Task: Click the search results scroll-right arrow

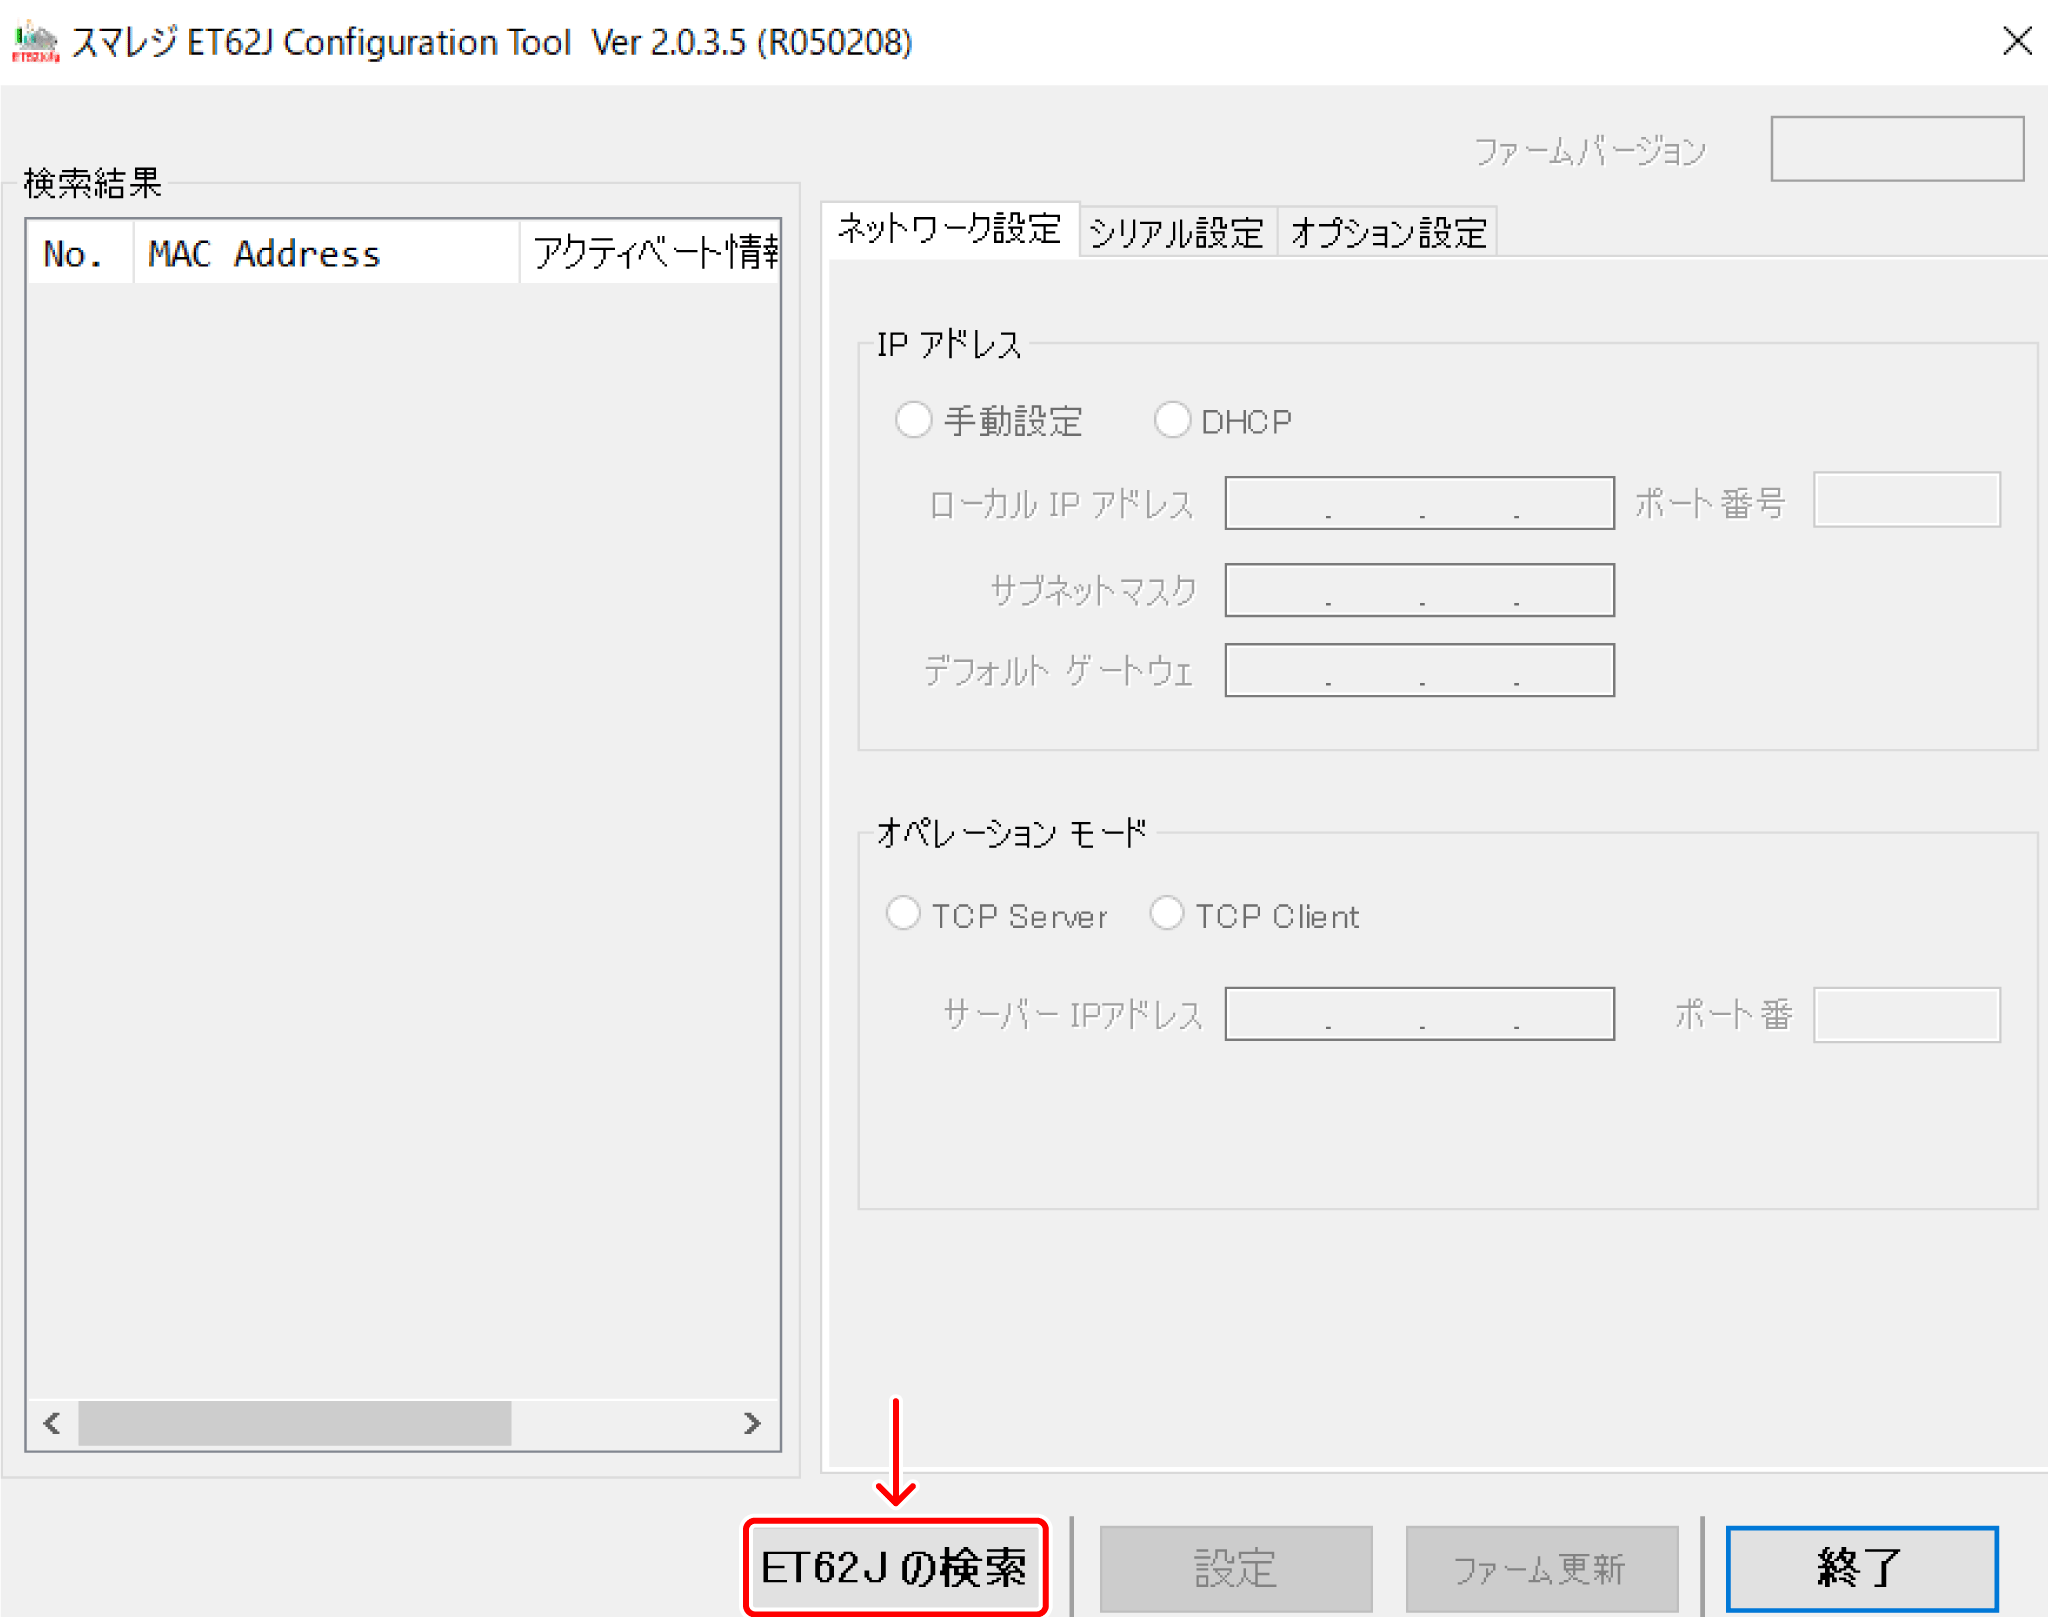Action: click(x=753, y=1423)
